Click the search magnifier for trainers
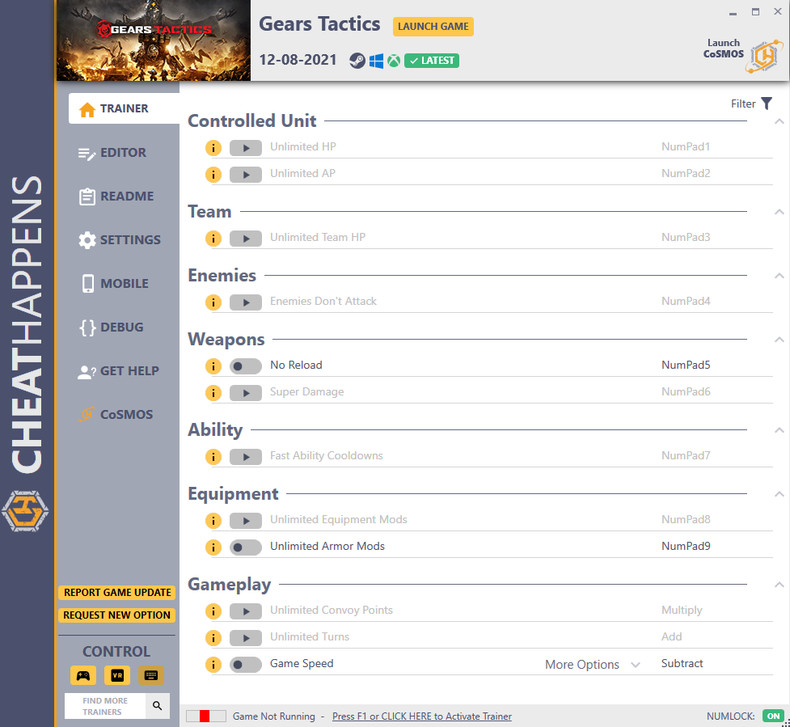Screen dimensions: 790x727 157,706
